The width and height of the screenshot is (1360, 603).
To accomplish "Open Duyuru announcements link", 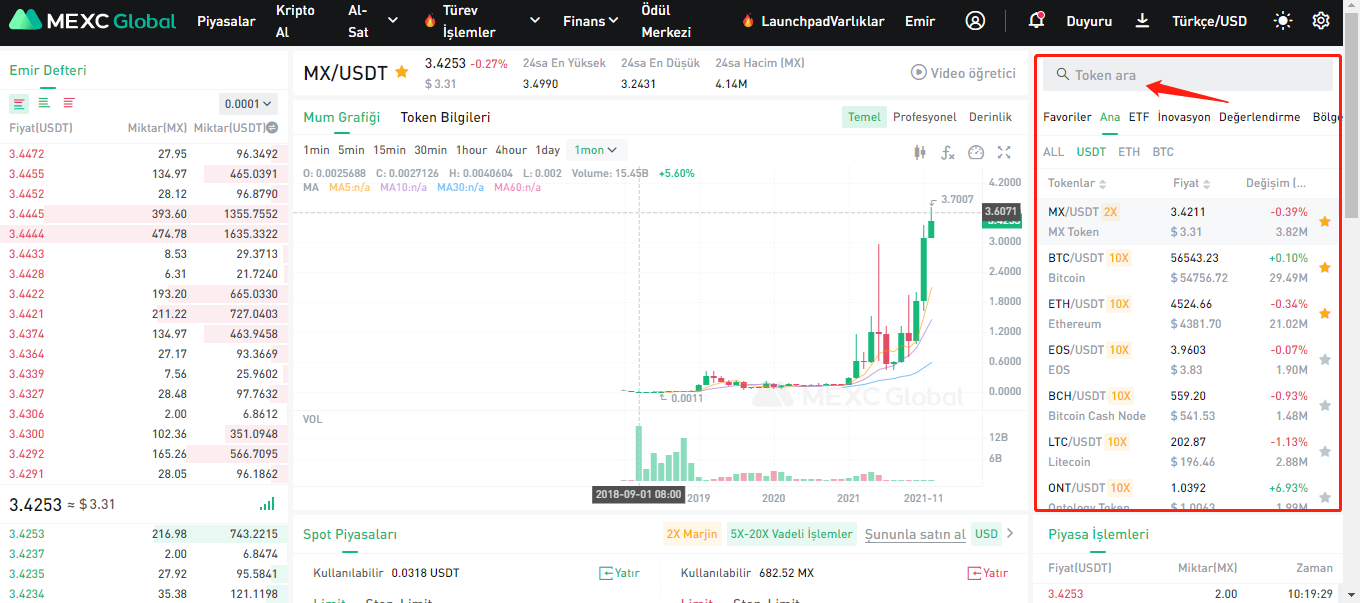I will tap(1089, 21).
